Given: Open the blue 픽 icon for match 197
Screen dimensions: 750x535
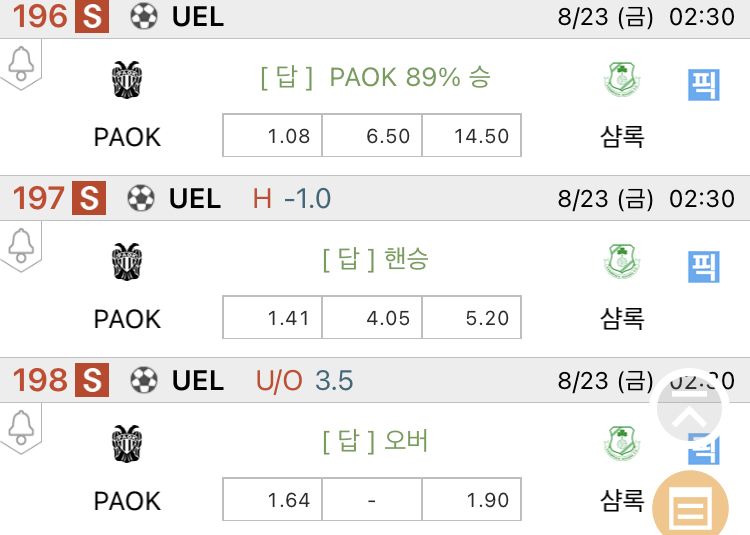Looking at the screenshot, I should coord(704,267).
